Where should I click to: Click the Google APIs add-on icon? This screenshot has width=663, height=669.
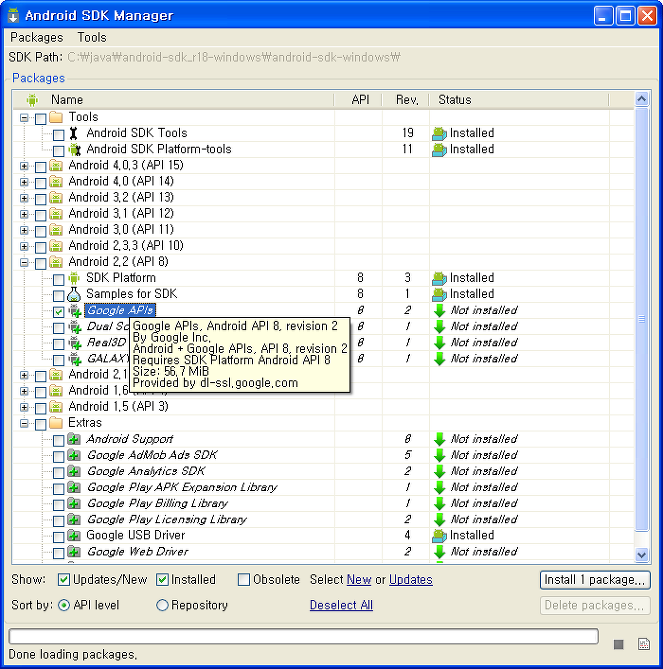click(75, 311)
